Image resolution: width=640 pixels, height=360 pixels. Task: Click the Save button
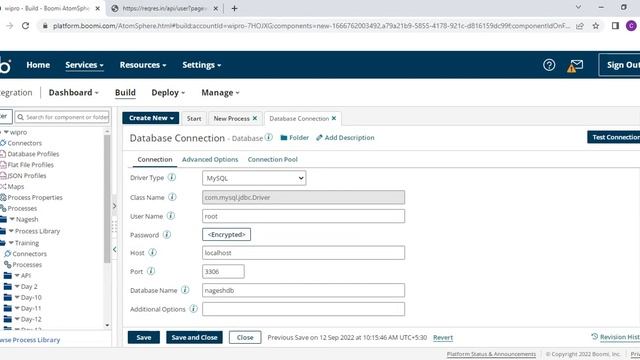point(144,337)
